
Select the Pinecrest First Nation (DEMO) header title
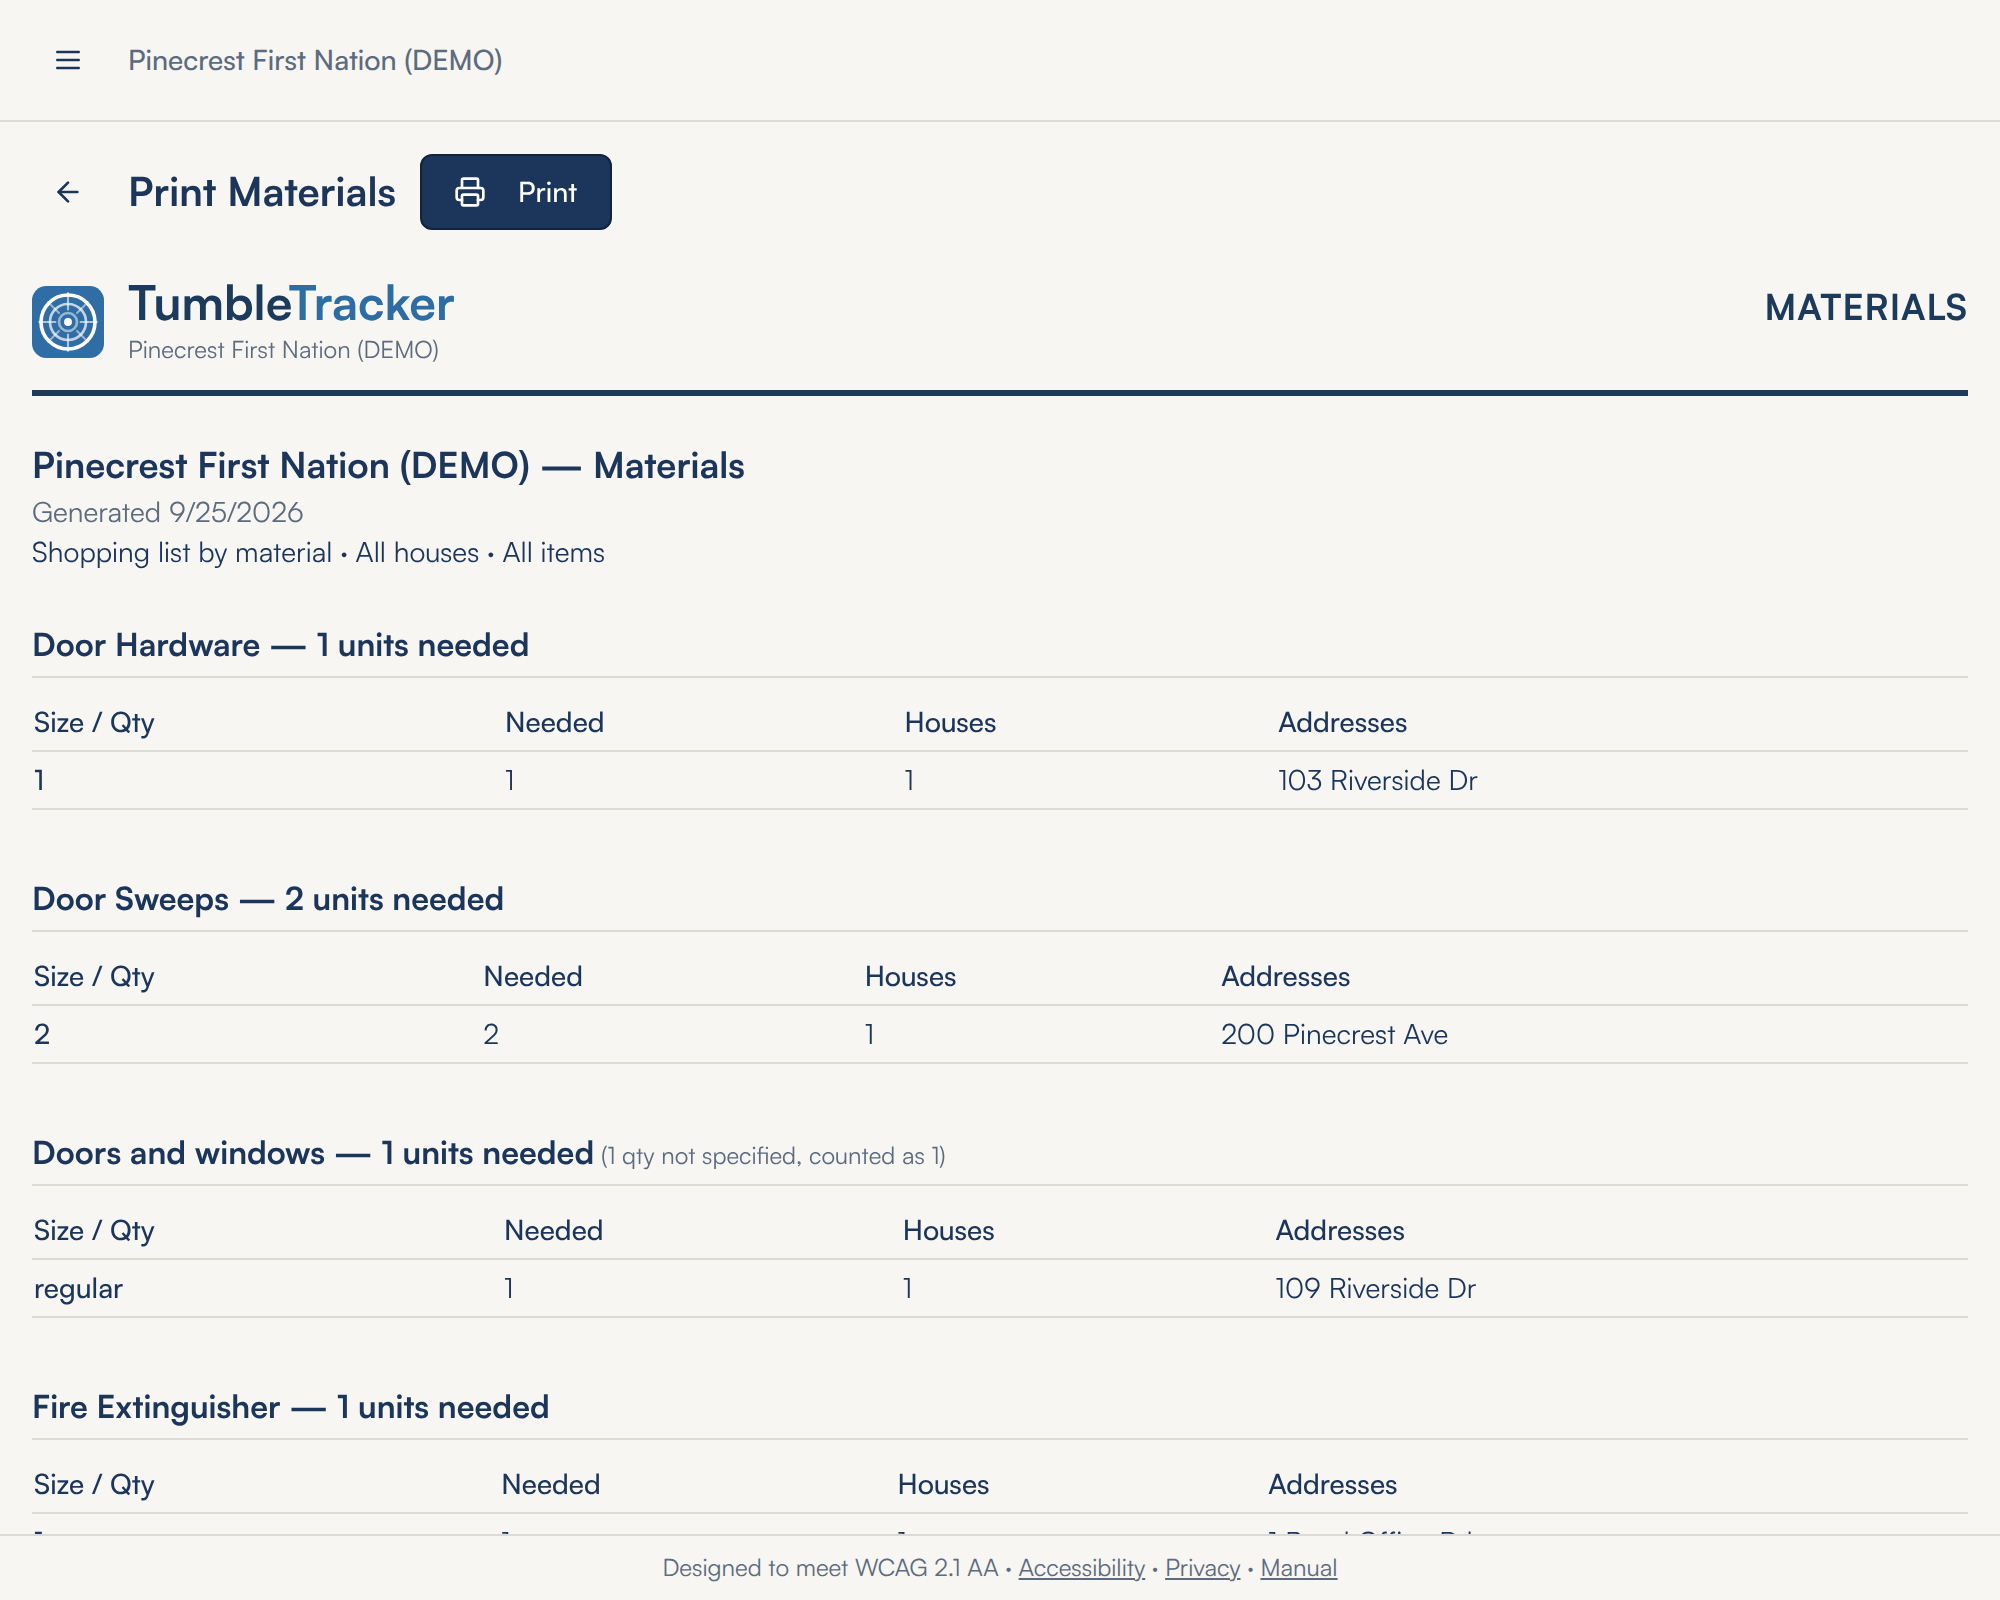315,60
